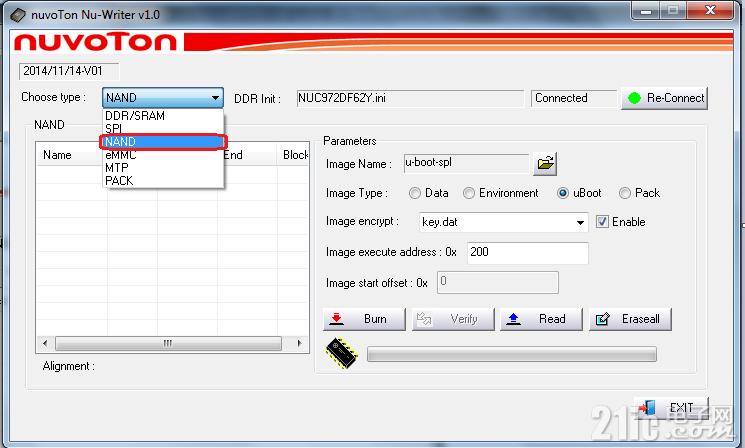Open the Image encrypt key.dat dropdown

tap(580, 222)
